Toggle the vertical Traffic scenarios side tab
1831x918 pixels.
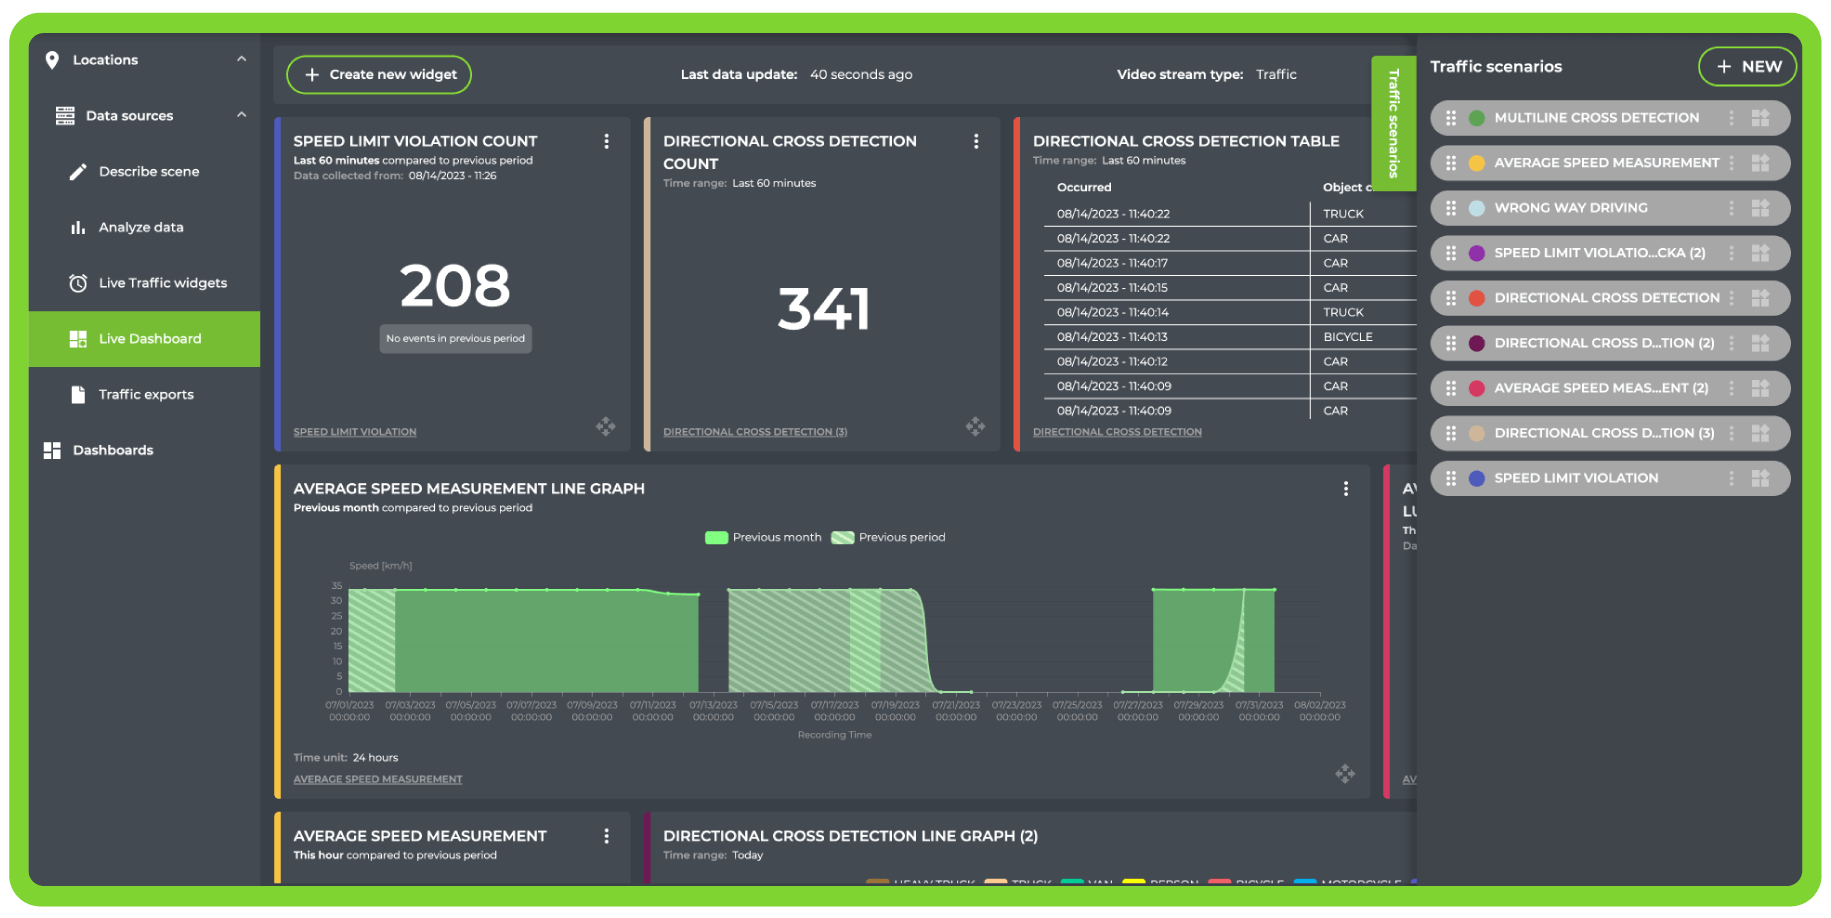[x=1393, y=123]
